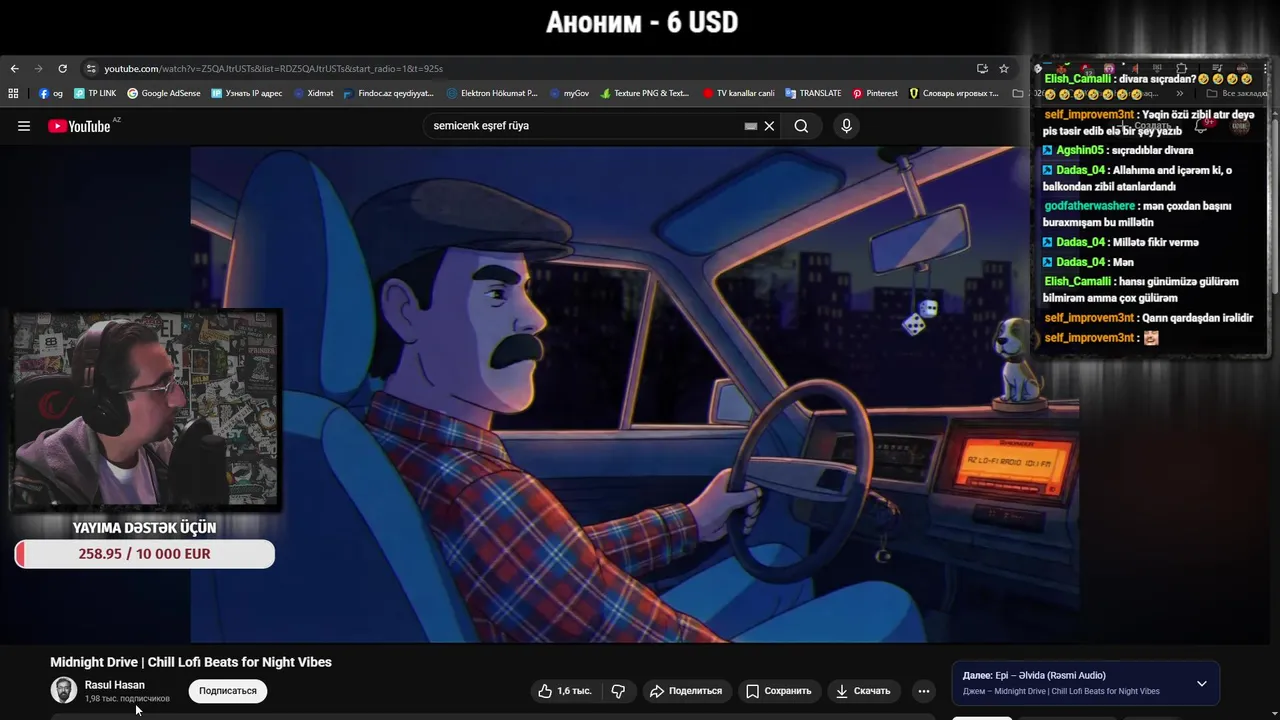The width and height of the screenshot is (1280, 720).
Task: Open the Findoc.az bookmark
Action: click(389, 93)
